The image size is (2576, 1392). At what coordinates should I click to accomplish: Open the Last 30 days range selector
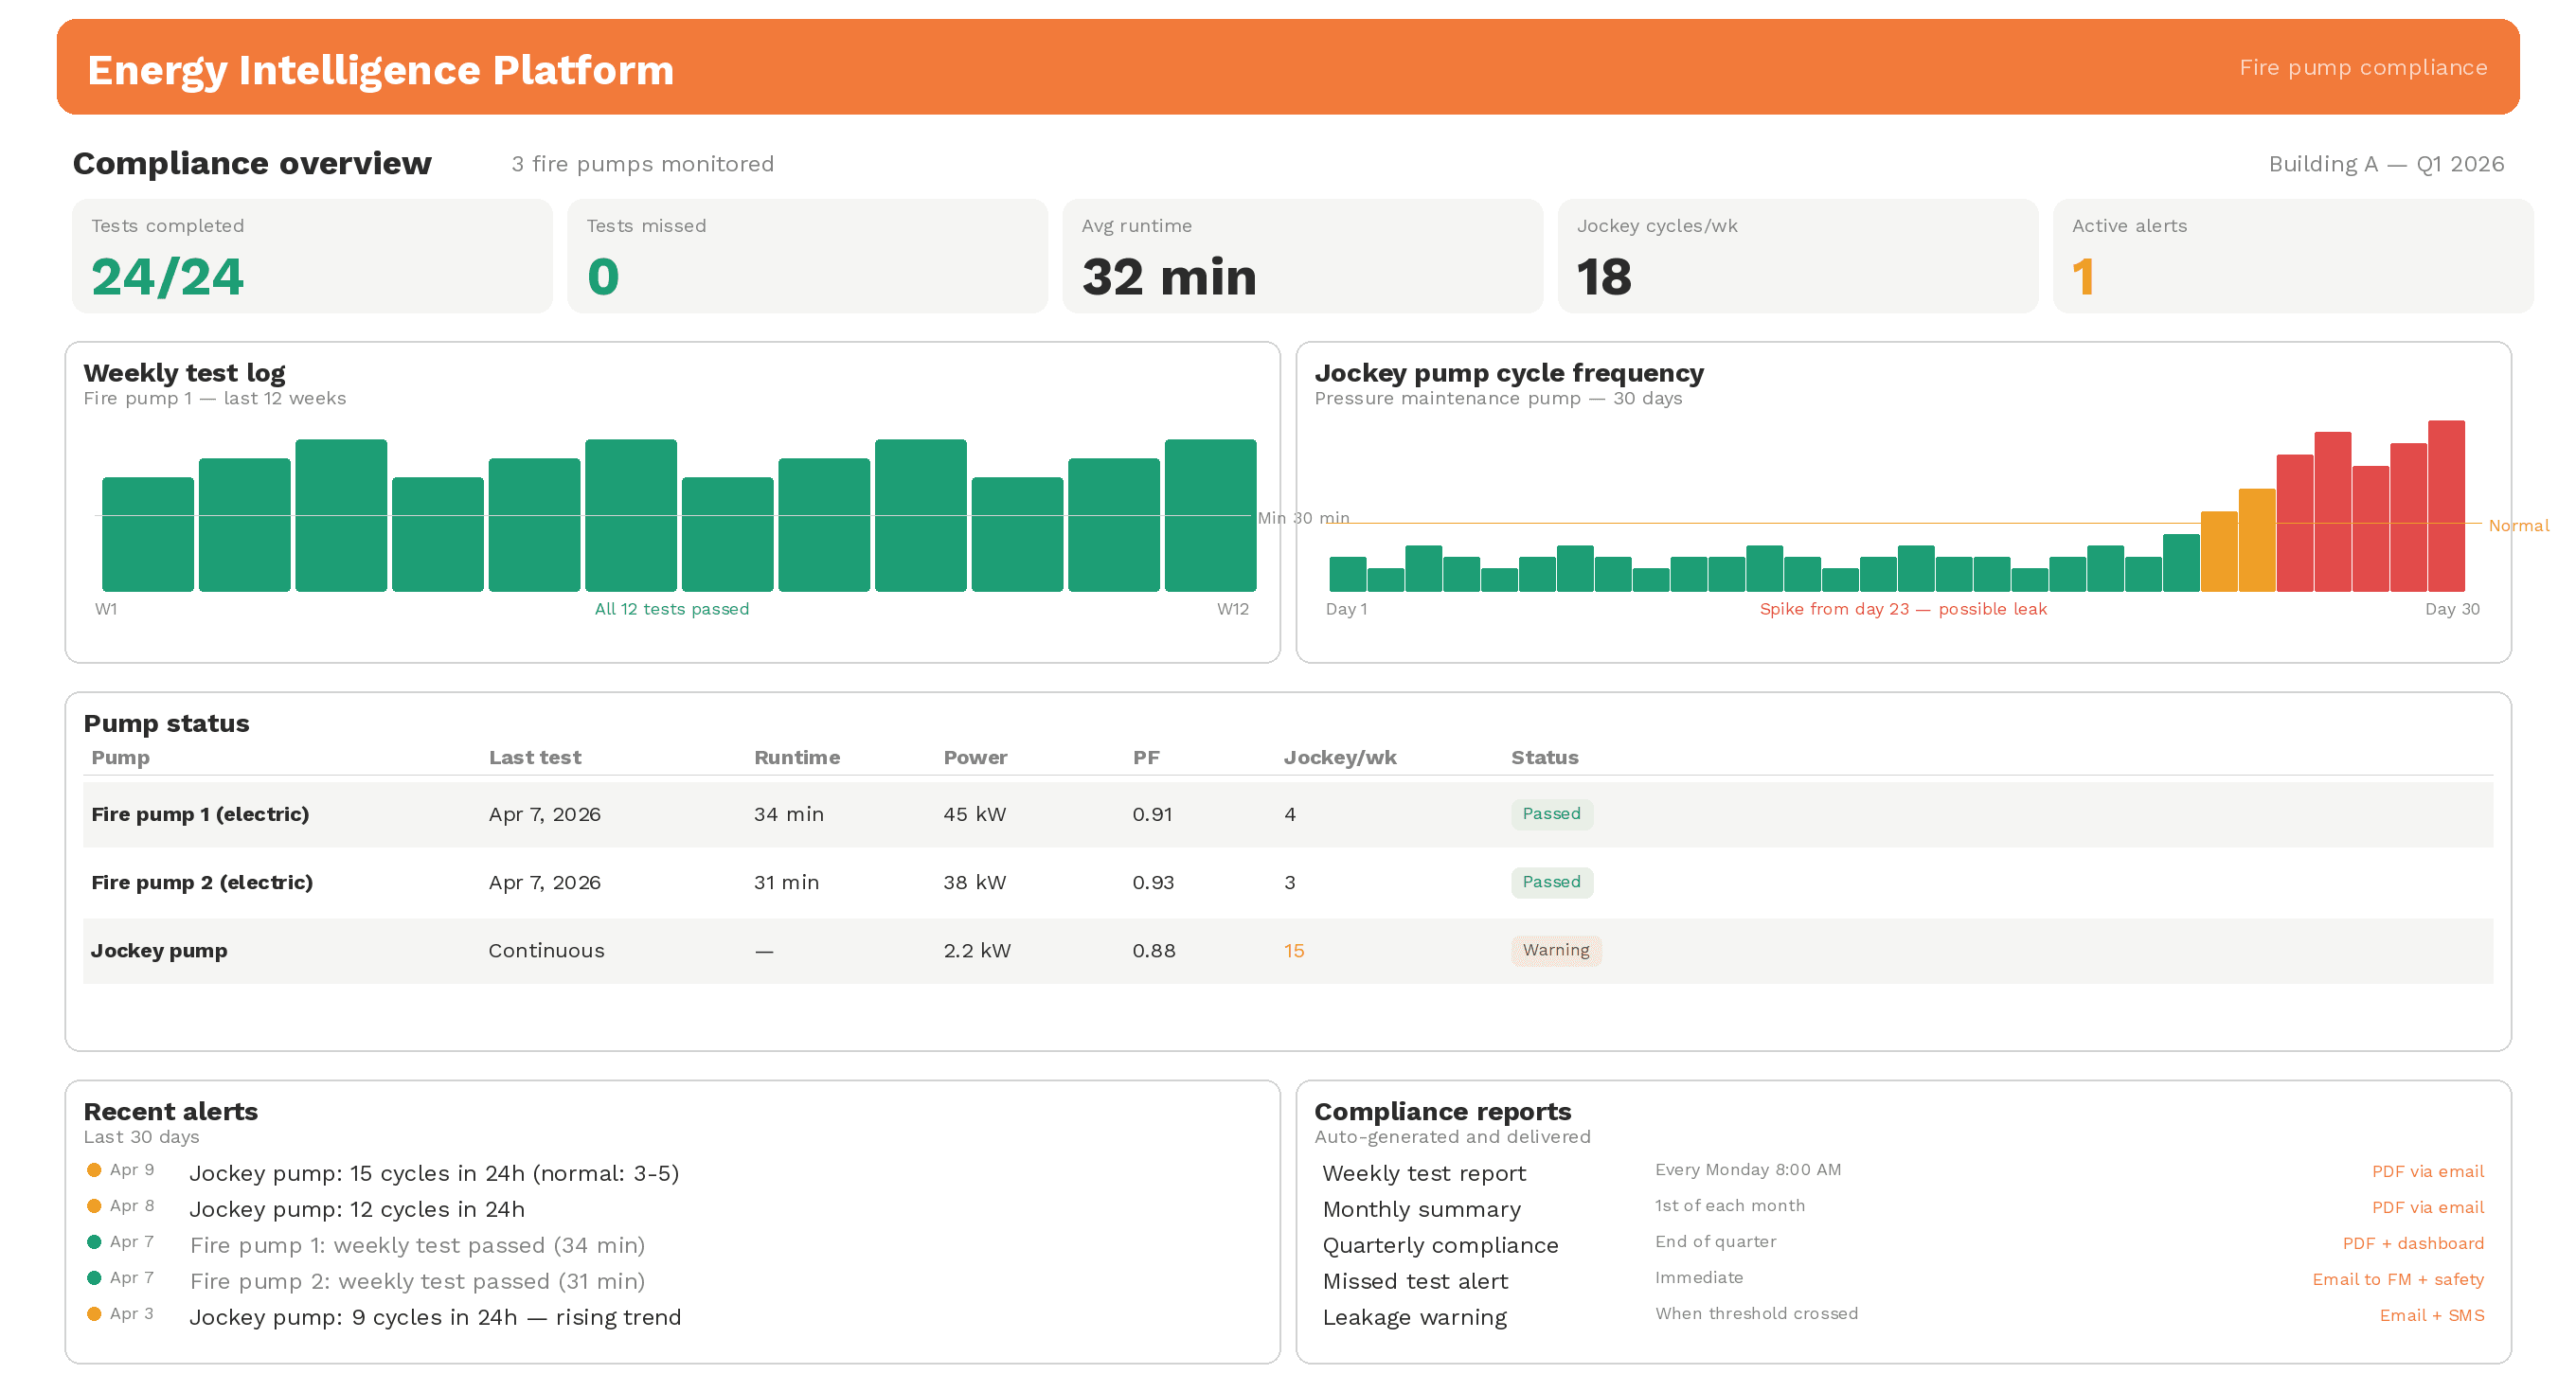[x=141, y=1137]
